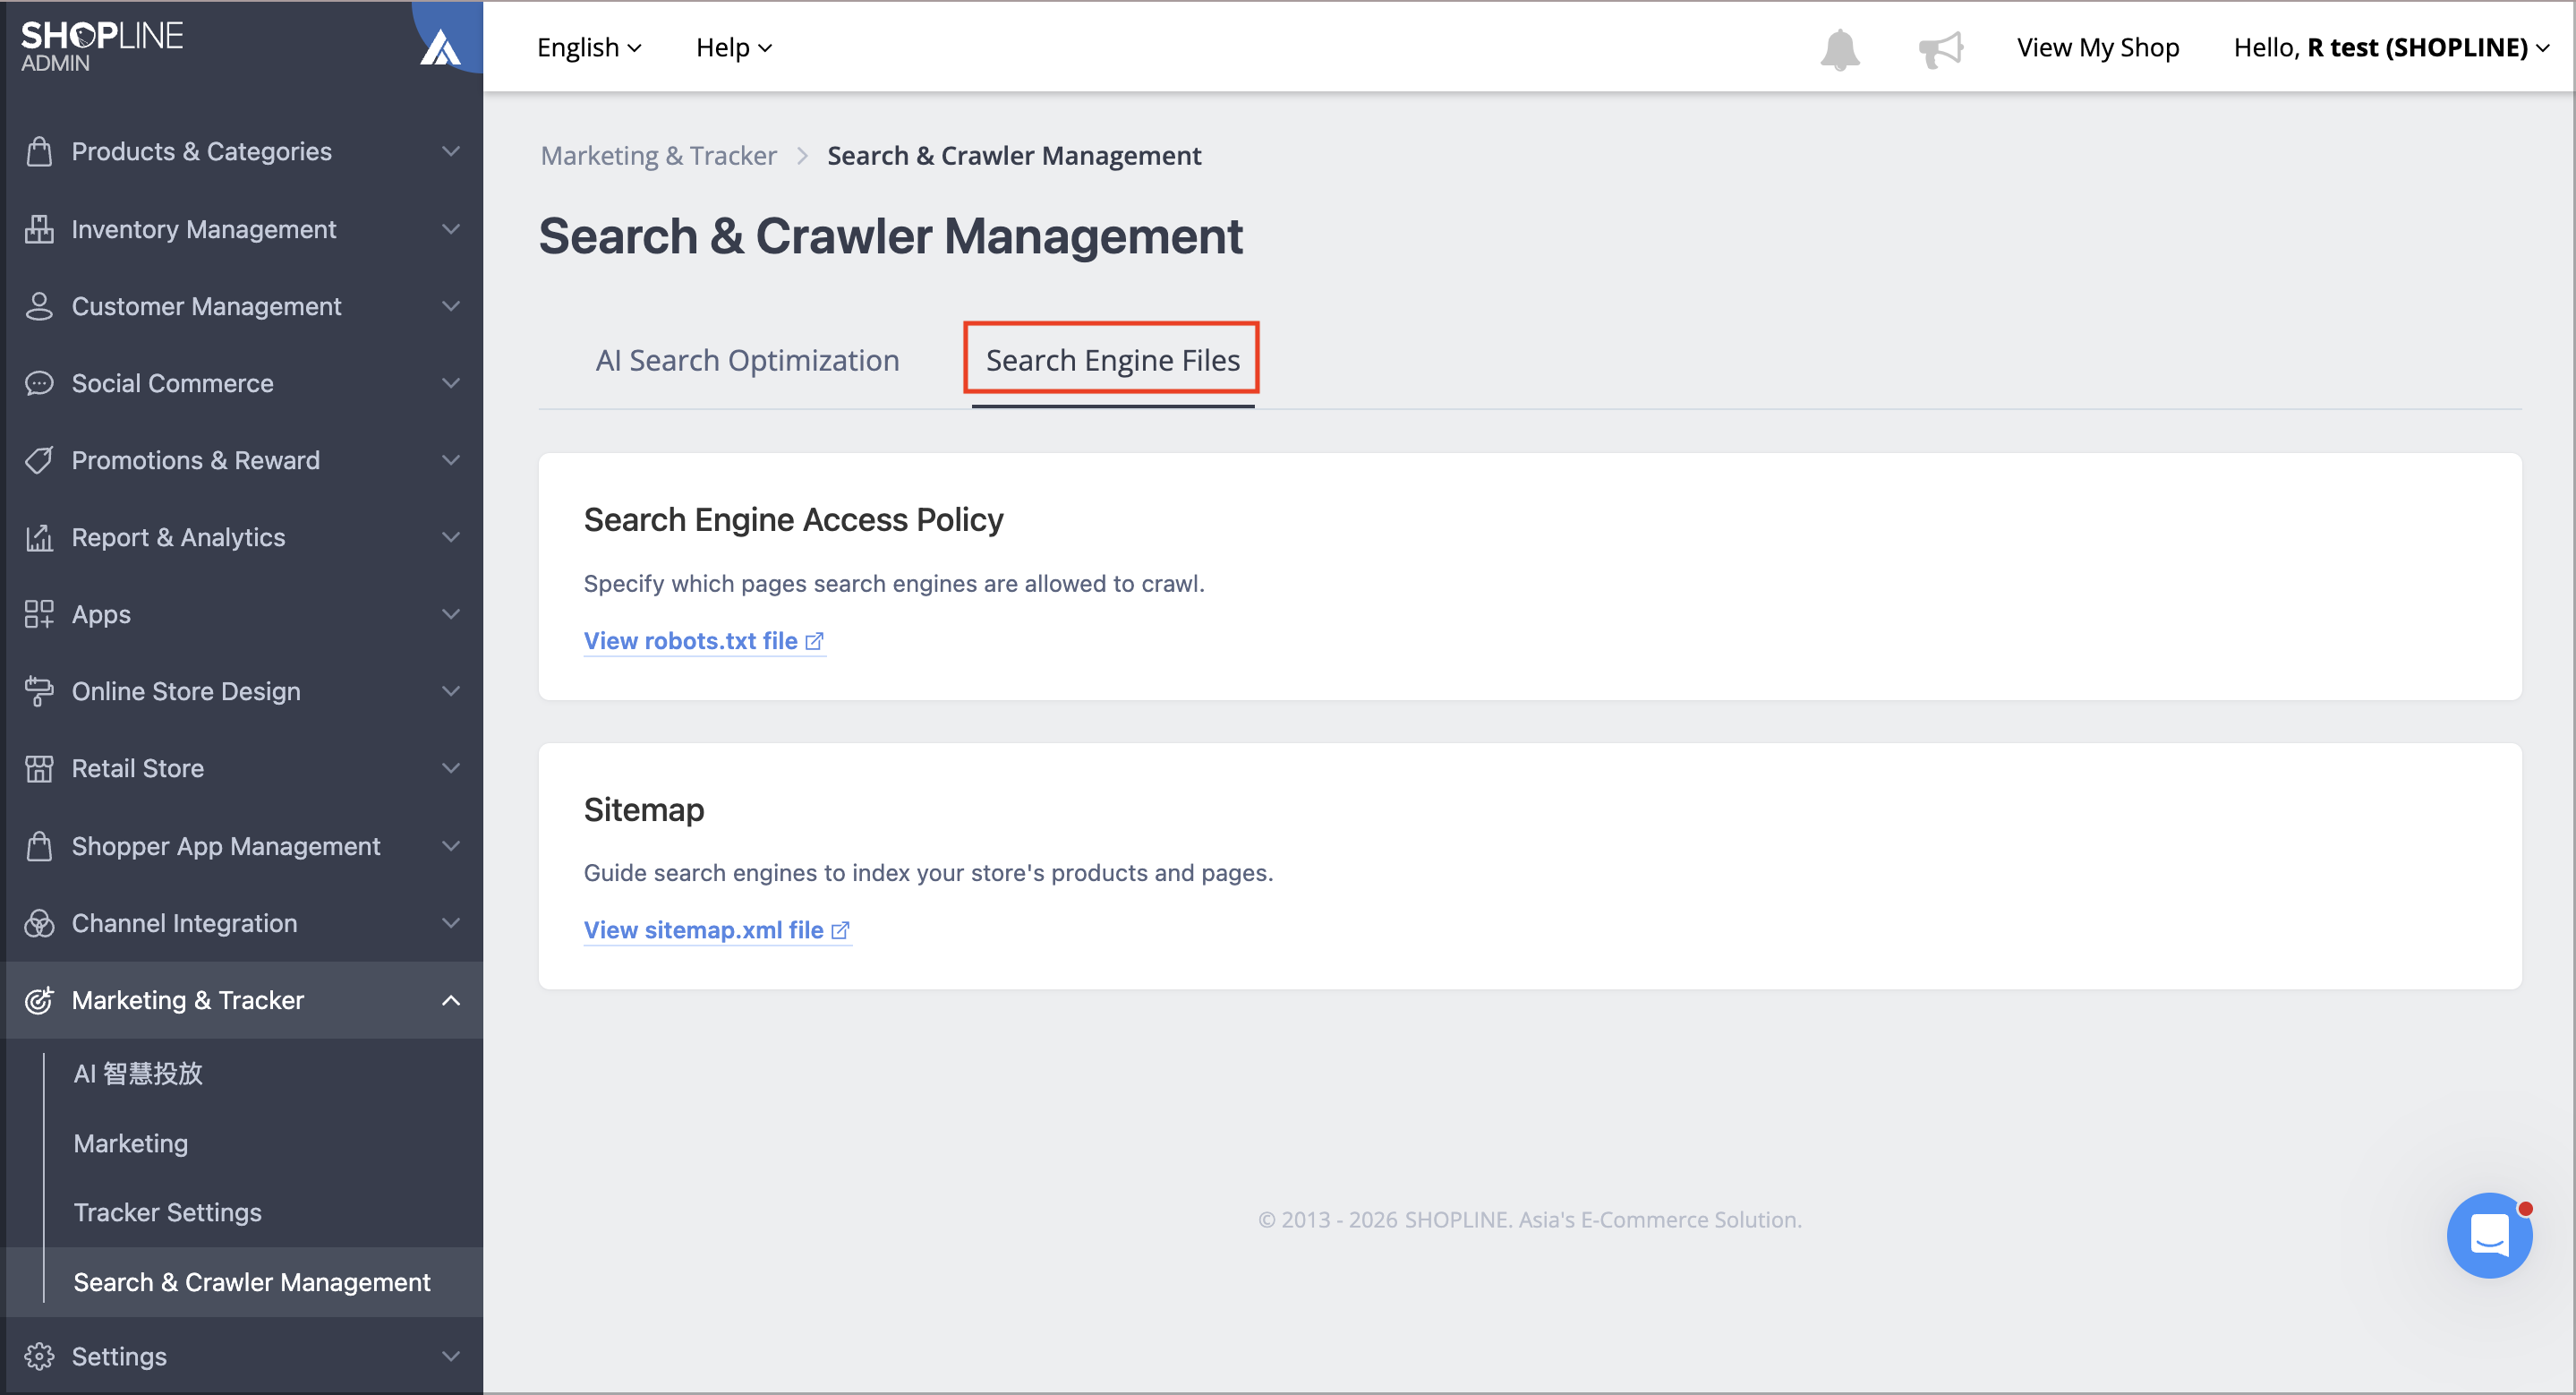This screenshot has width=2576, height=1395.
Task: Expand Inventory Management chevron
Action: [x=451, y=229]
